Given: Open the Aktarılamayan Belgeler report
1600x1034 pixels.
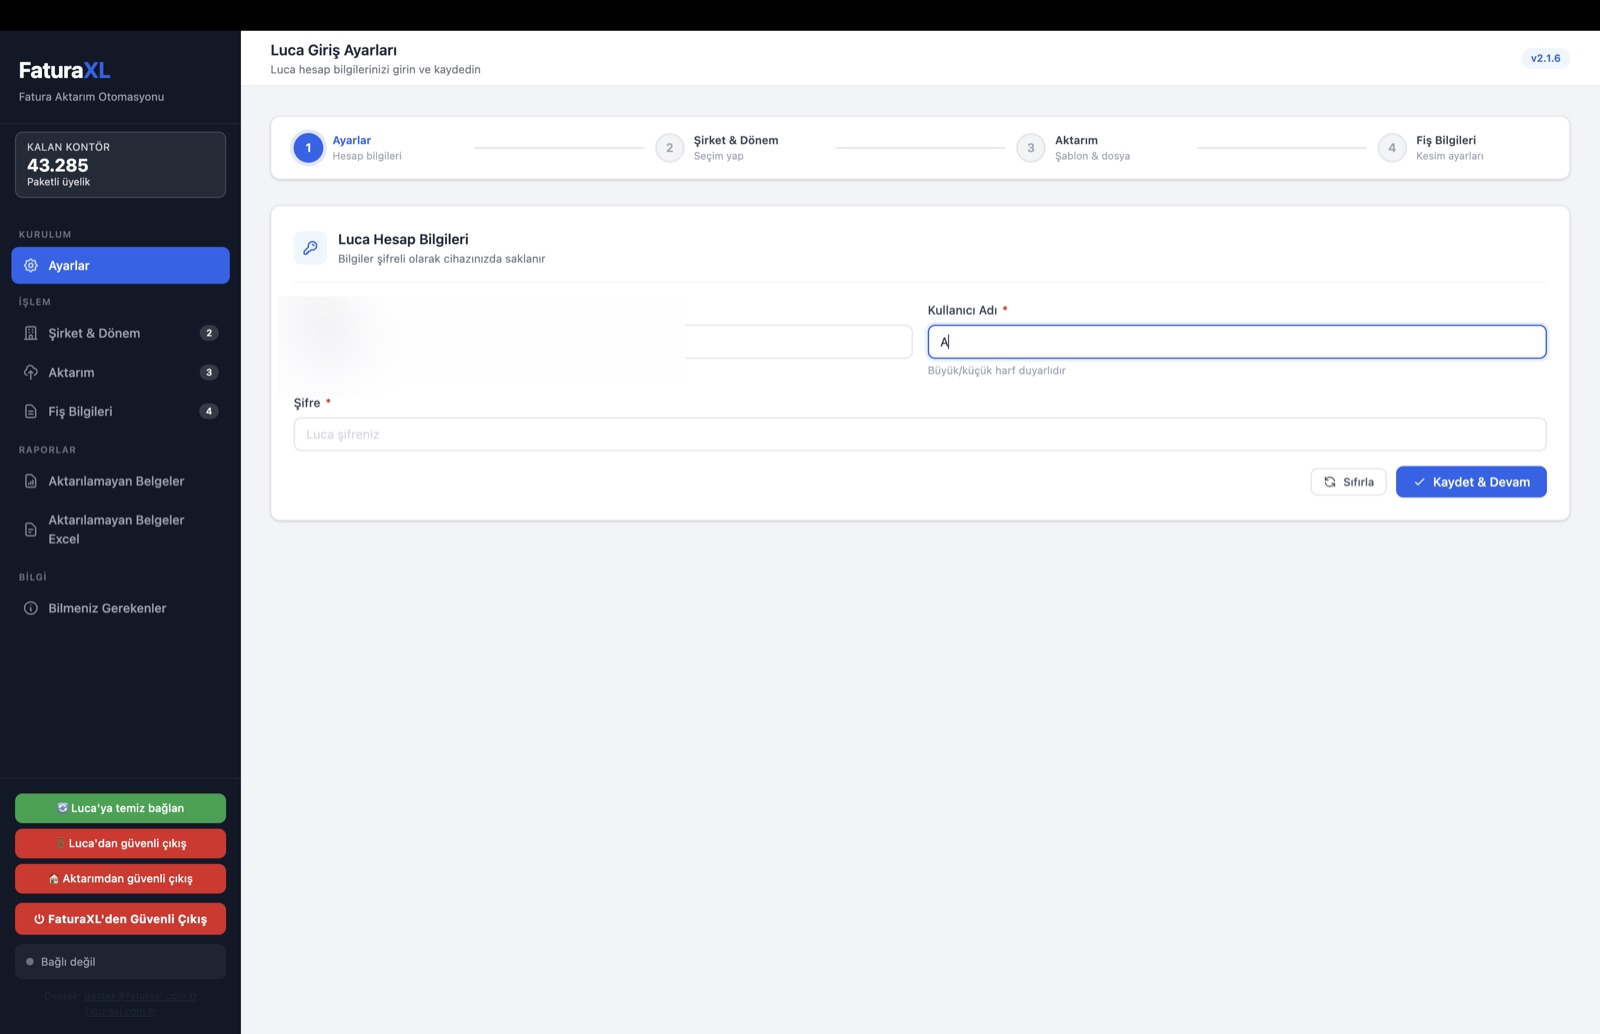Looking at the screenshot, I should tap(120, 481).
